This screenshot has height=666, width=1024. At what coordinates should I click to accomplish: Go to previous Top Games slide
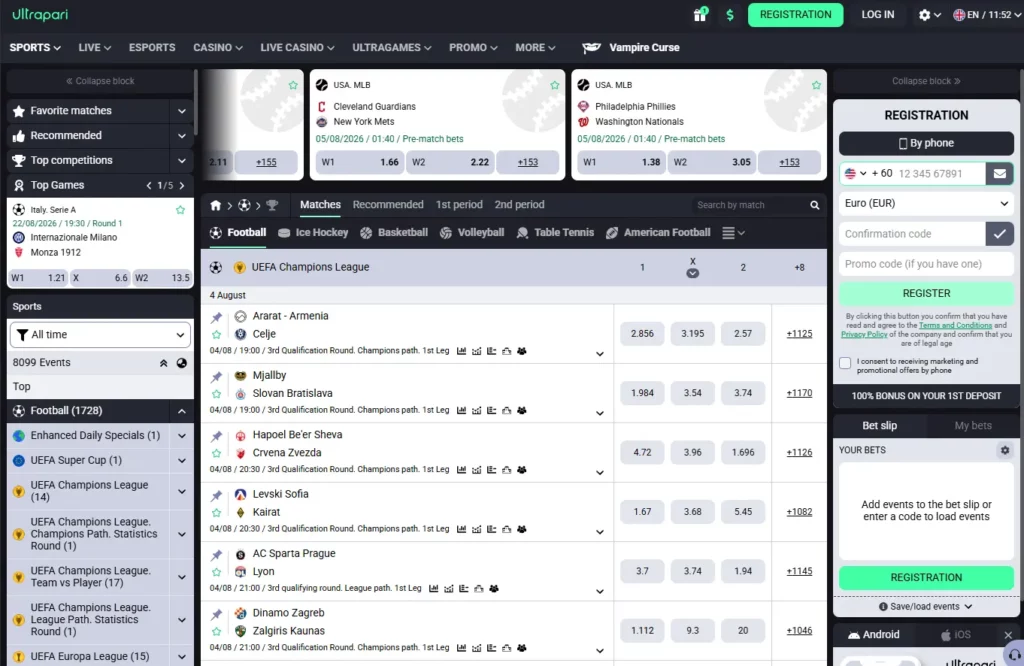(149, 185)
